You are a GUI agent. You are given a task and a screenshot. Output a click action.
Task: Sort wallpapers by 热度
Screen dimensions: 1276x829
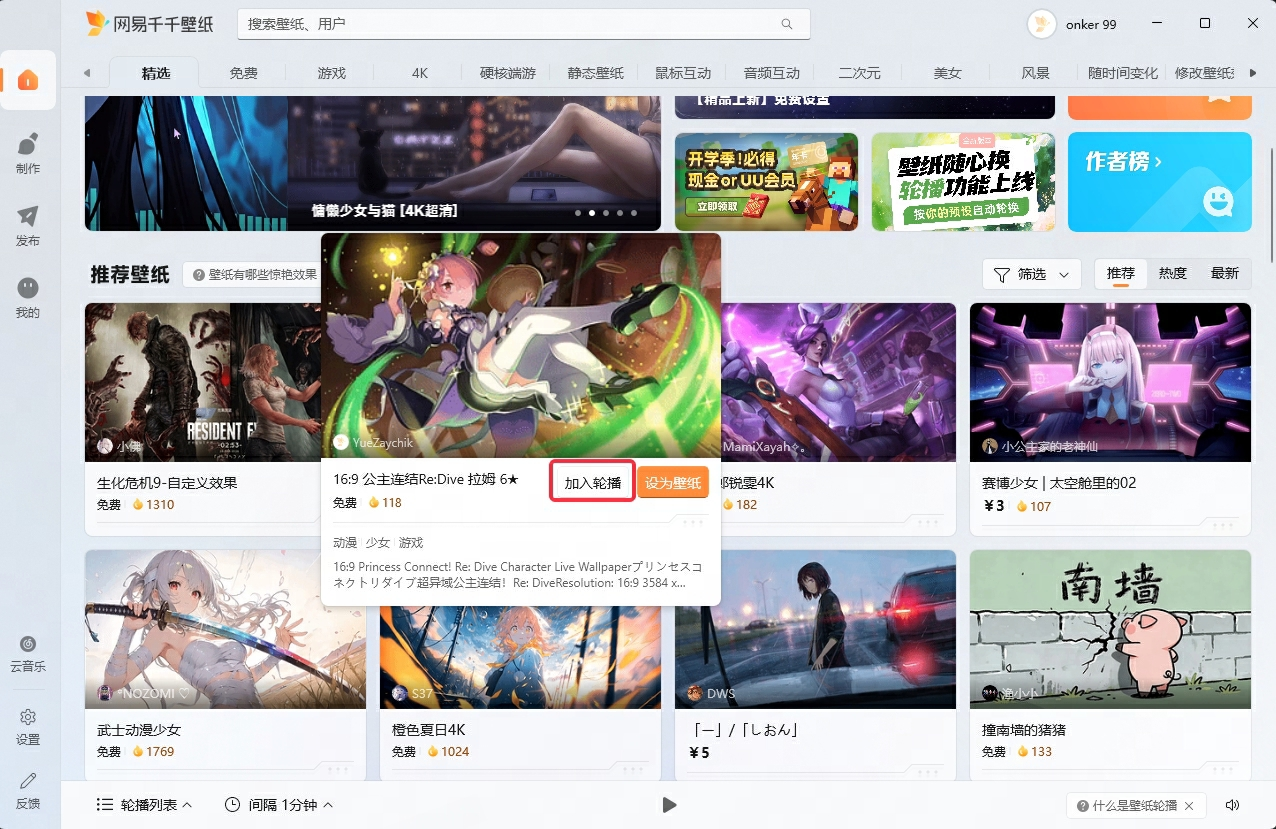[1173, 274]
